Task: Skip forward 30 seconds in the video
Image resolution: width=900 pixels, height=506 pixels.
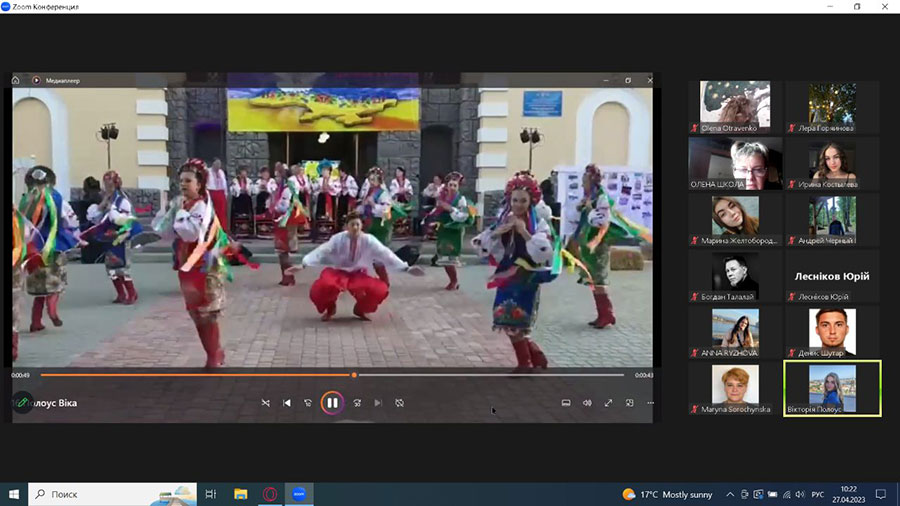Action: [357, 403]
